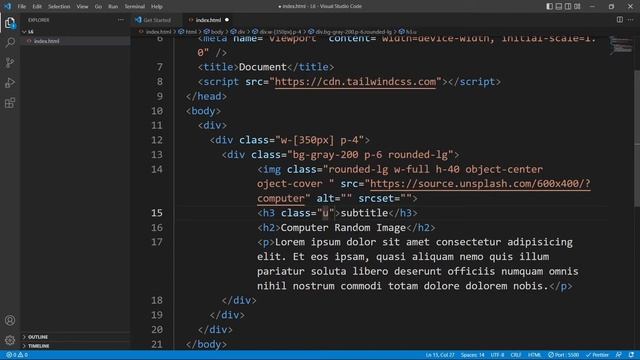
Task: Click the minimap preview
Action: pyautogui.click(x=621, y=45)
